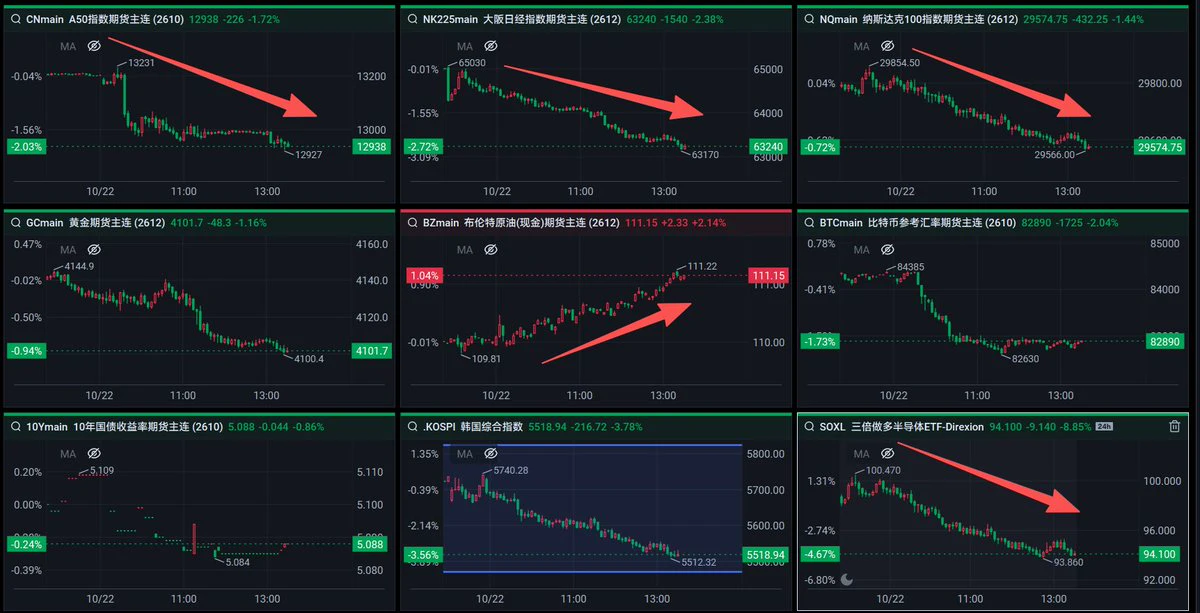Click the MA indicator label on the CNmain chart
The height and width of the screenshot is (613, 1200).
[68, 46]
